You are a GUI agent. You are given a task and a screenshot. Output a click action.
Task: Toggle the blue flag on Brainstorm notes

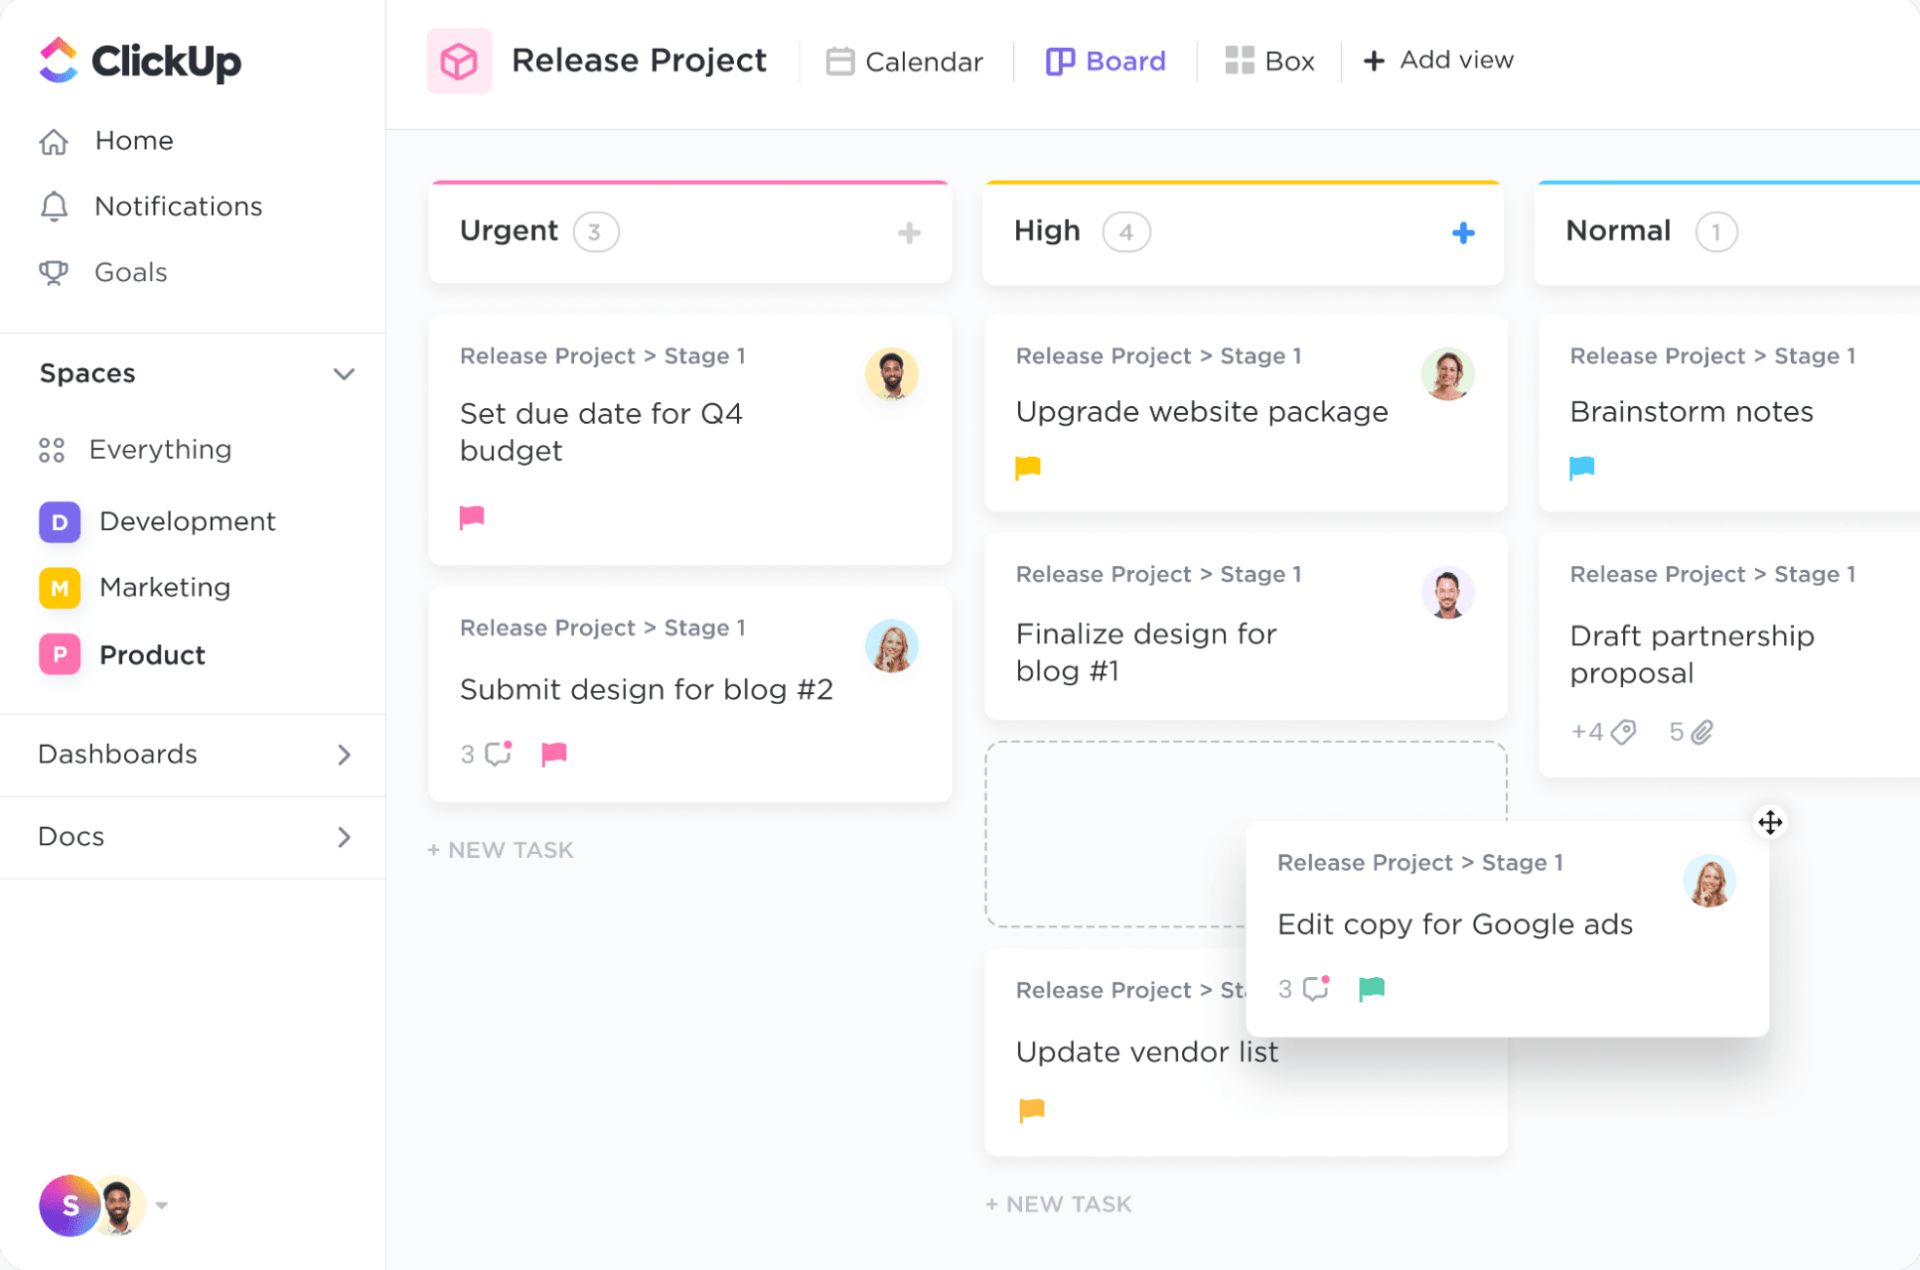point(1581,467)
